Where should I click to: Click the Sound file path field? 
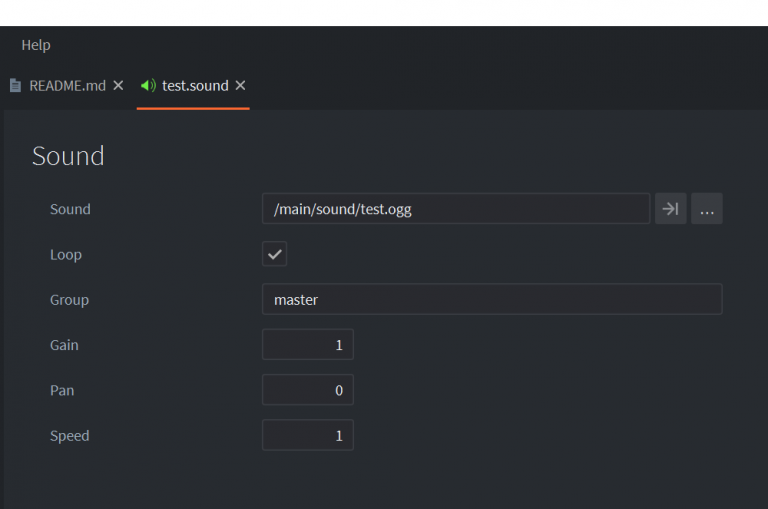click(x=455, y=209)
